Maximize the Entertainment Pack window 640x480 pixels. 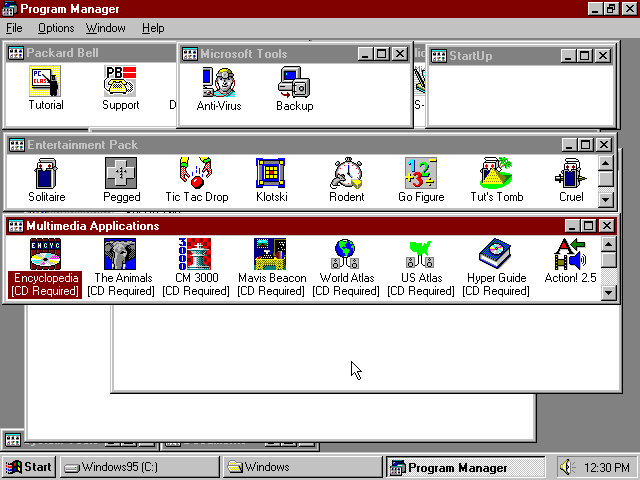[x=585, y=144]
